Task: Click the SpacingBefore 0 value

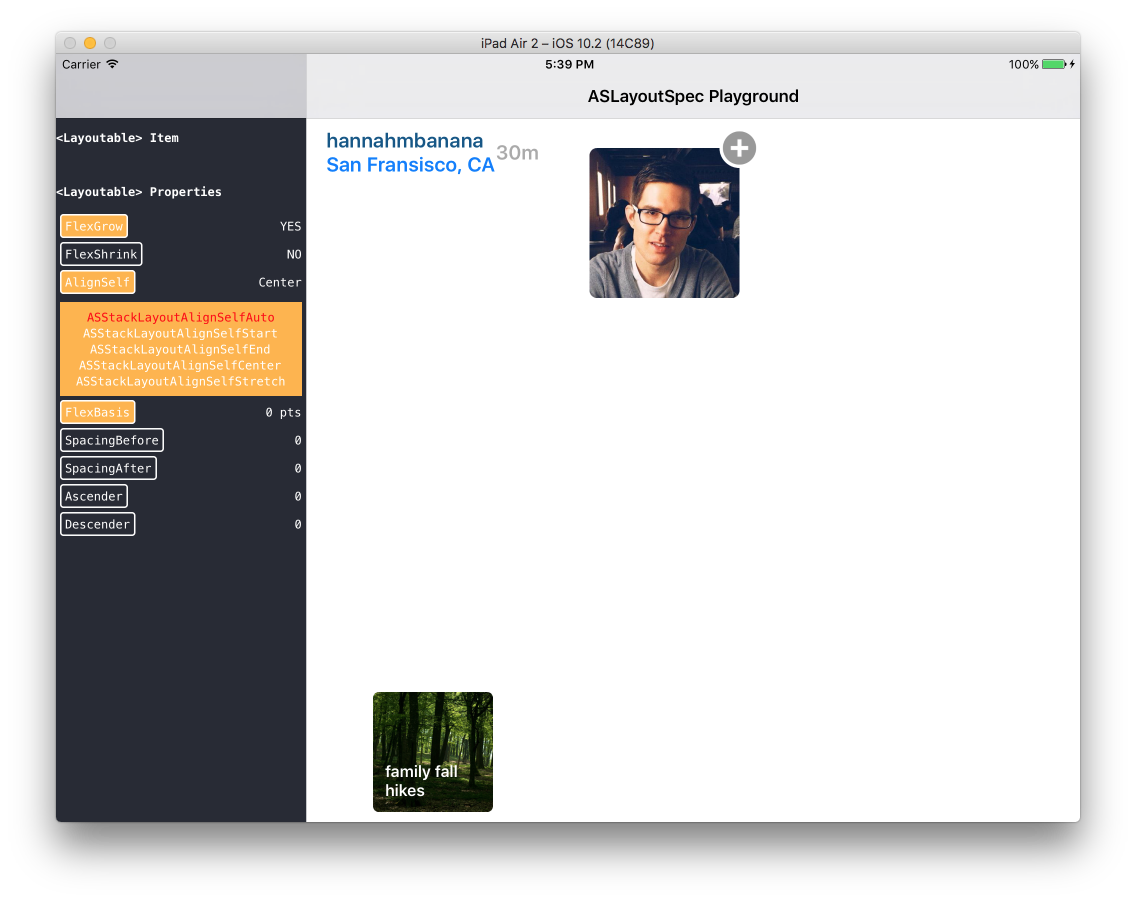Action: click(x=298, y=440)
